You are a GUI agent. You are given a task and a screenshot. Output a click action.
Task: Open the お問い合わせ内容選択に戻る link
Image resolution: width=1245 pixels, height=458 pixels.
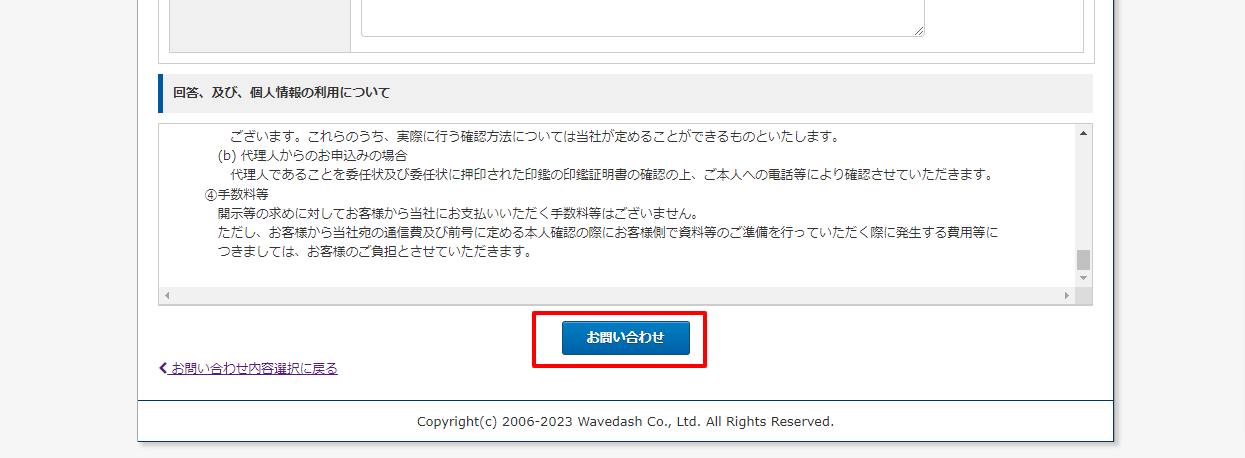tap(254, 368)
